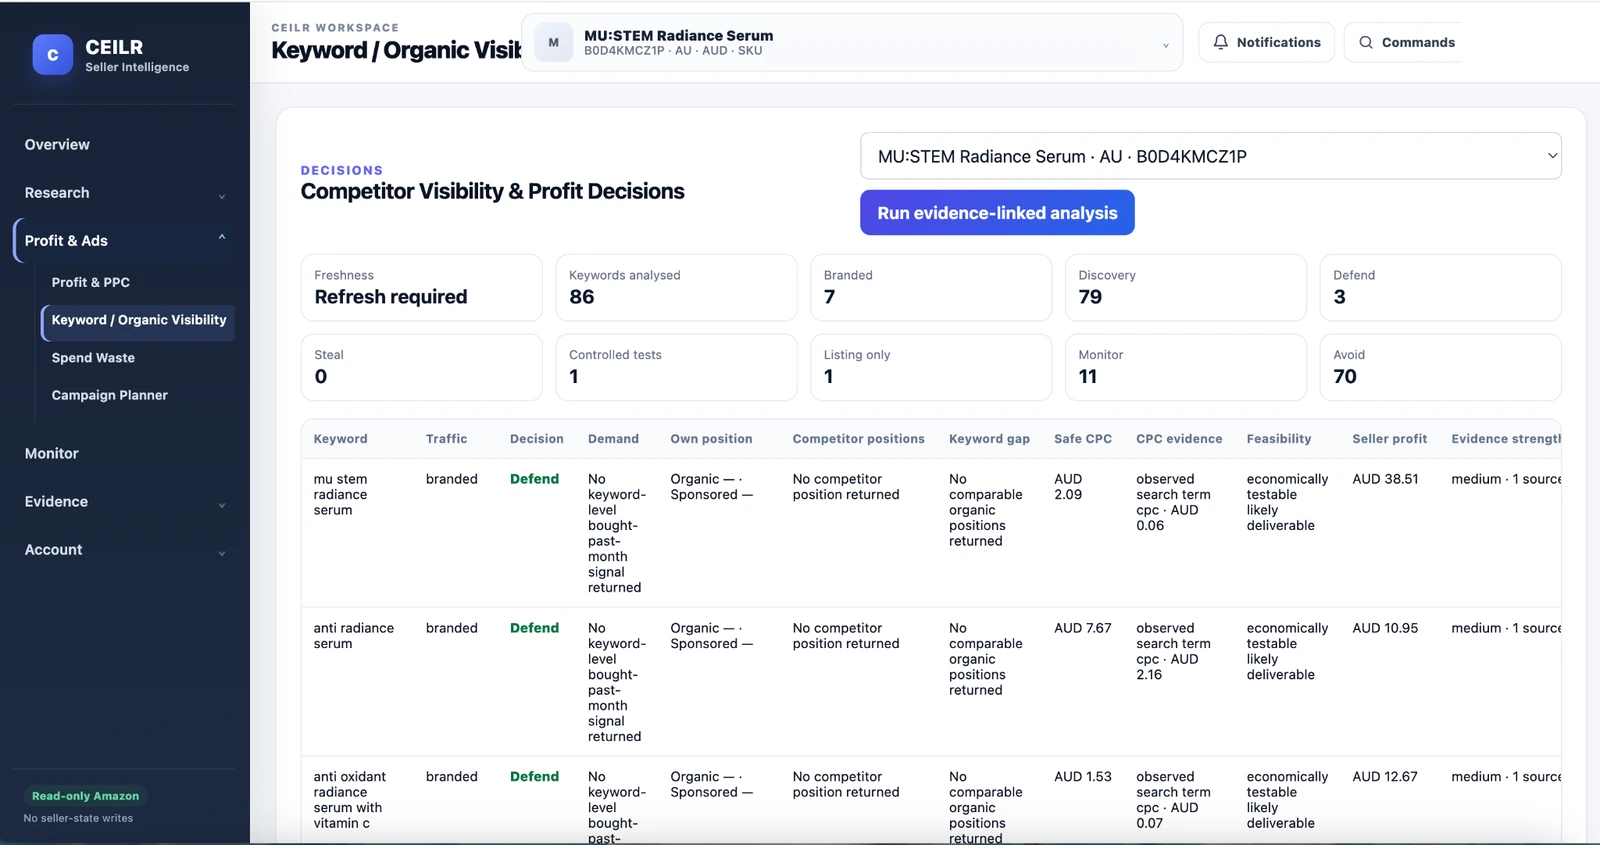This screenshot has height=845, width=1600.
Task: Open the MU:STEM Radiance Serum product selector
Action: pos(852,42)
